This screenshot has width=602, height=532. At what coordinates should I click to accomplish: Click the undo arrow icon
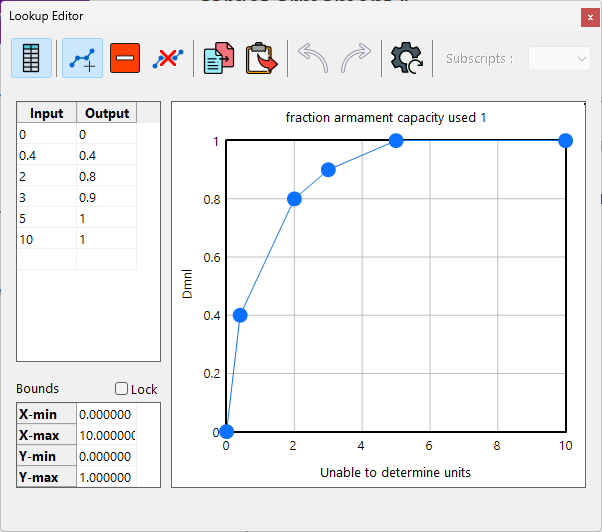pos(313,59)
